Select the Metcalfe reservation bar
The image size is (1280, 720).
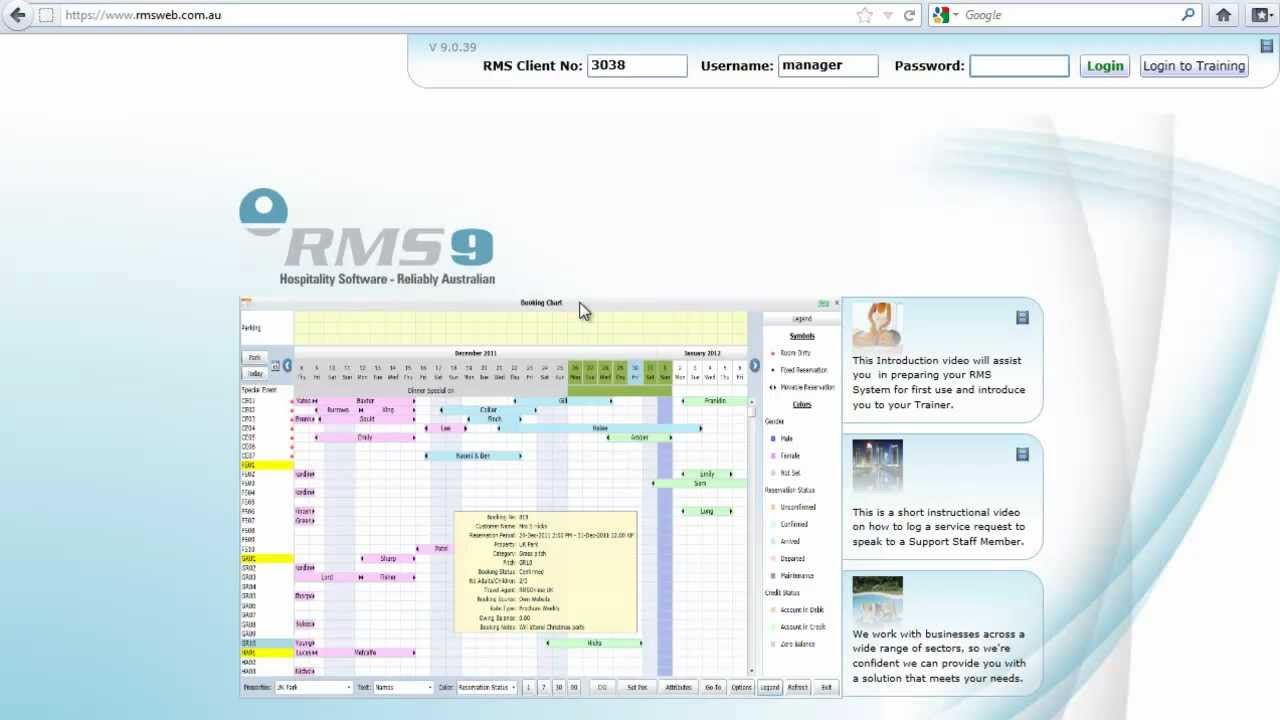coord(366,652)
